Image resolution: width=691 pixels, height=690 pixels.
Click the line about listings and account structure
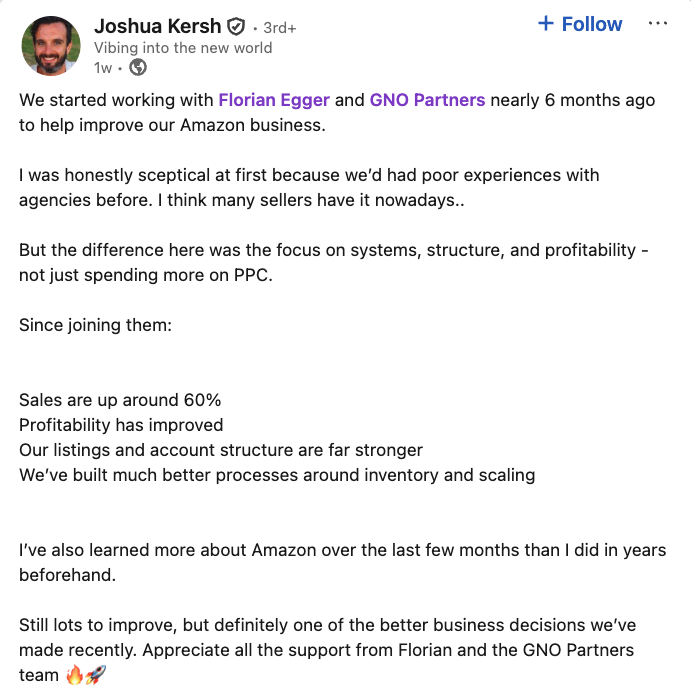(x=221, y=450)
